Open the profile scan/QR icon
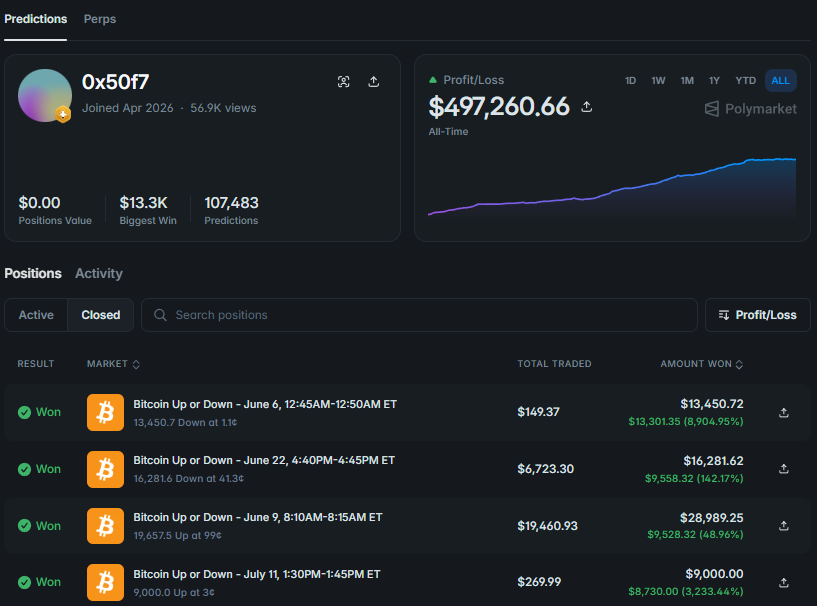817x606 pixels. [343, 81]
